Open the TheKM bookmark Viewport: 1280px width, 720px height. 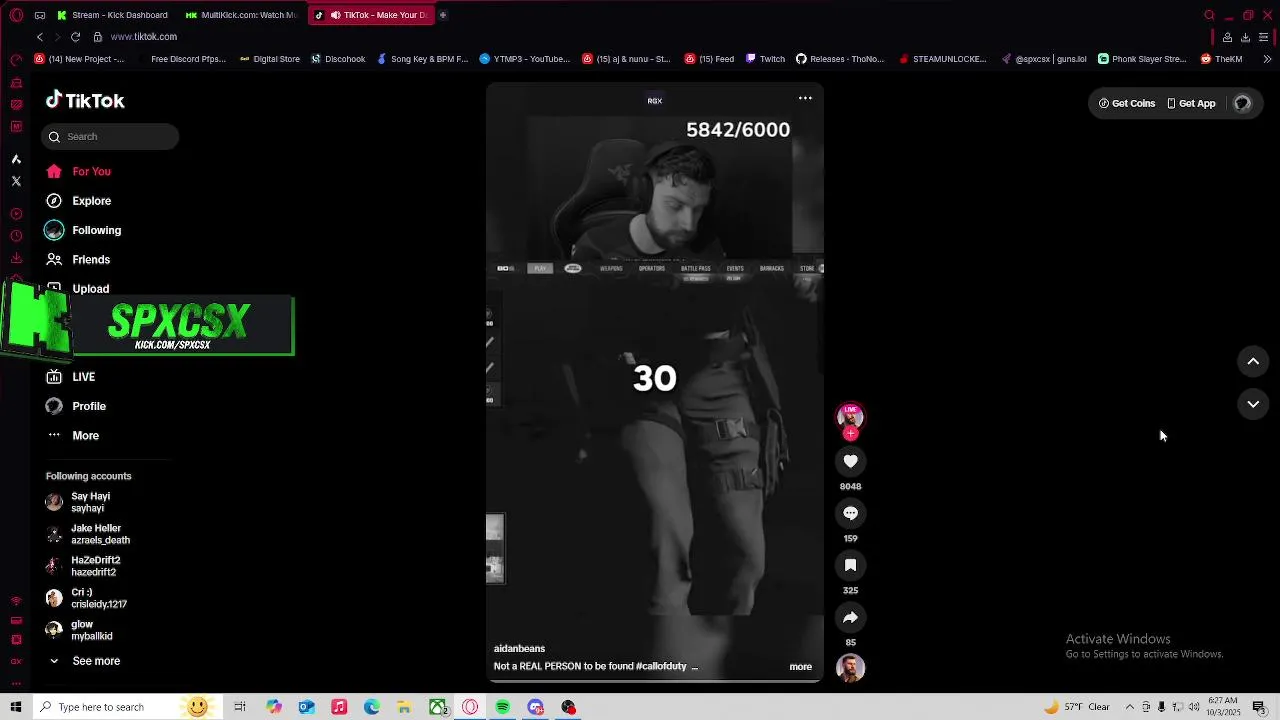click(x=1221, y=59)
